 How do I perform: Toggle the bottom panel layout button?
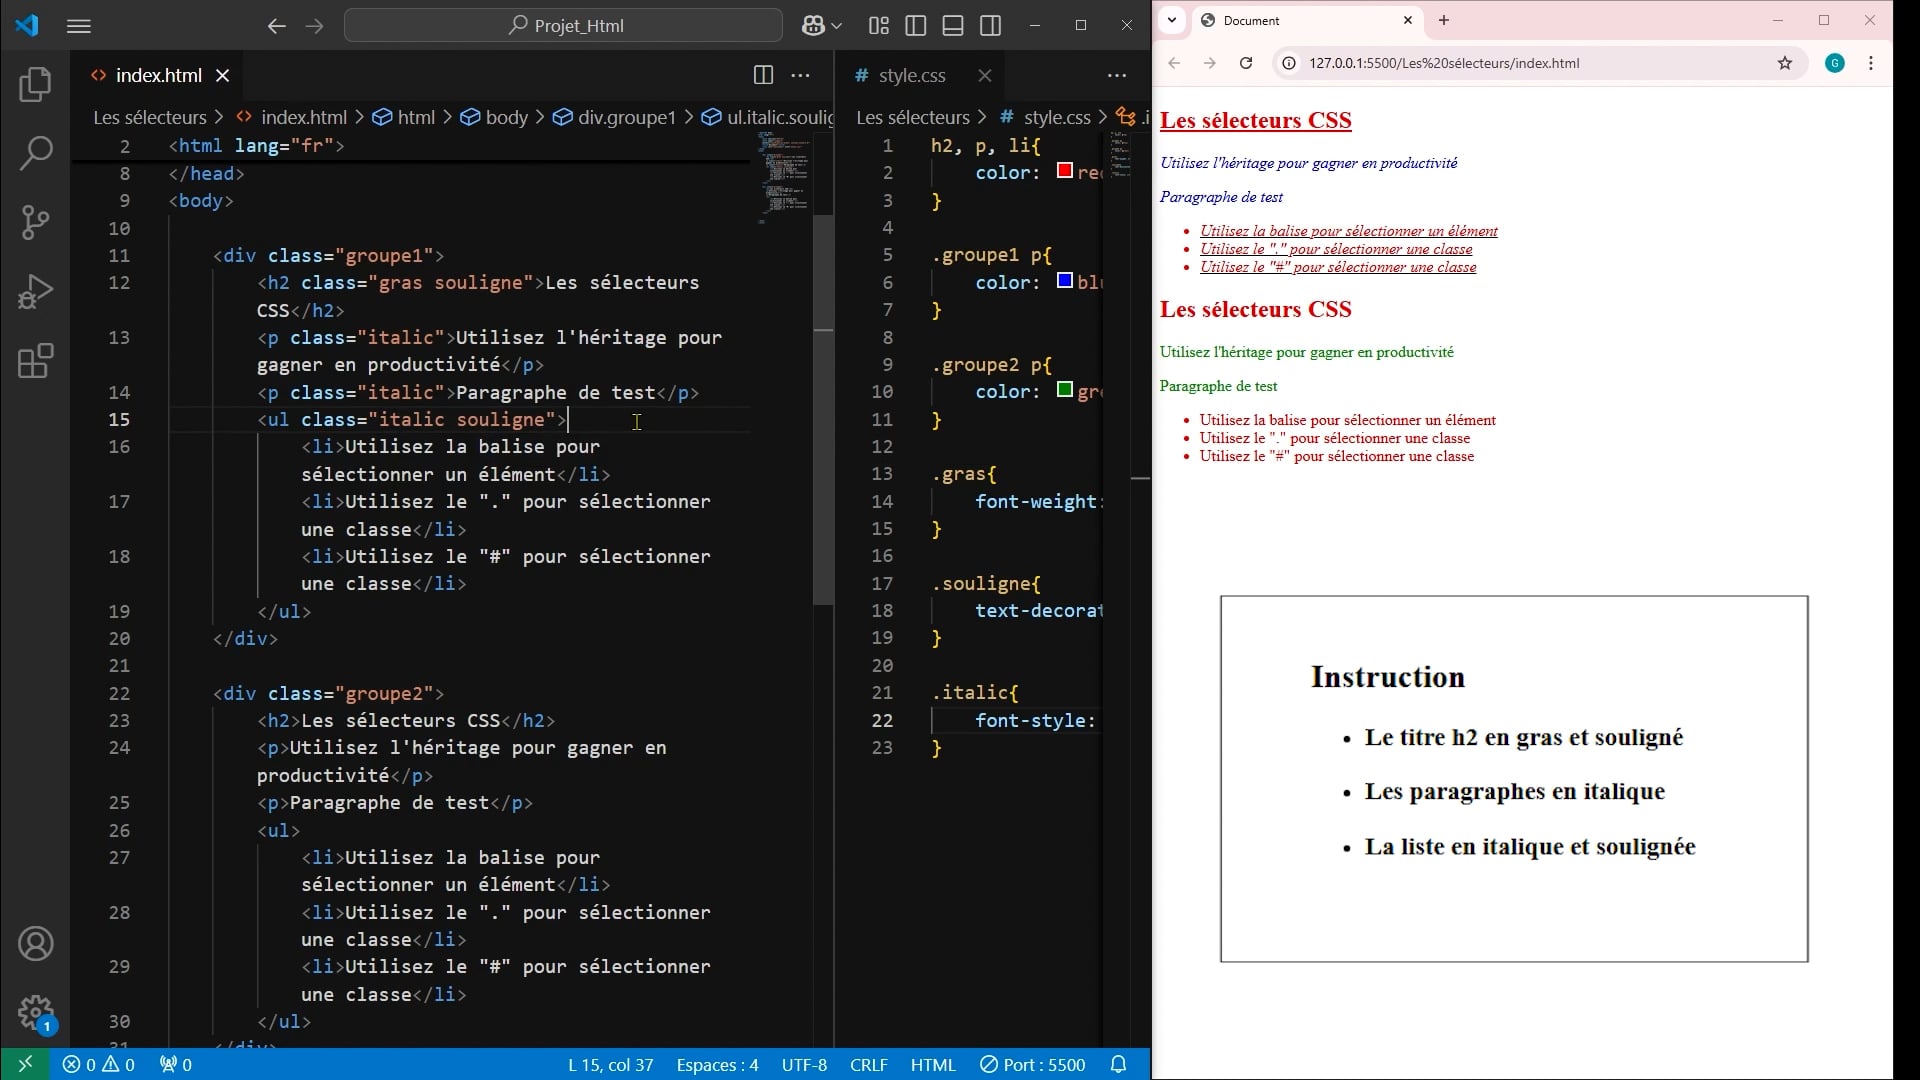click(953, 26)
